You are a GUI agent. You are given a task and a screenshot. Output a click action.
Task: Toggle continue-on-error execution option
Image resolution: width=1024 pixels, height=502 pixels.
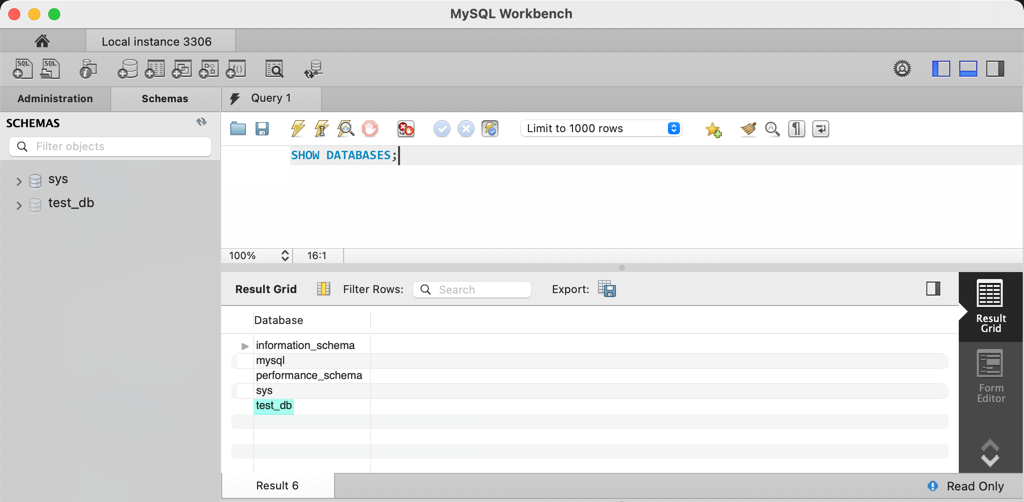coord(406,129)
